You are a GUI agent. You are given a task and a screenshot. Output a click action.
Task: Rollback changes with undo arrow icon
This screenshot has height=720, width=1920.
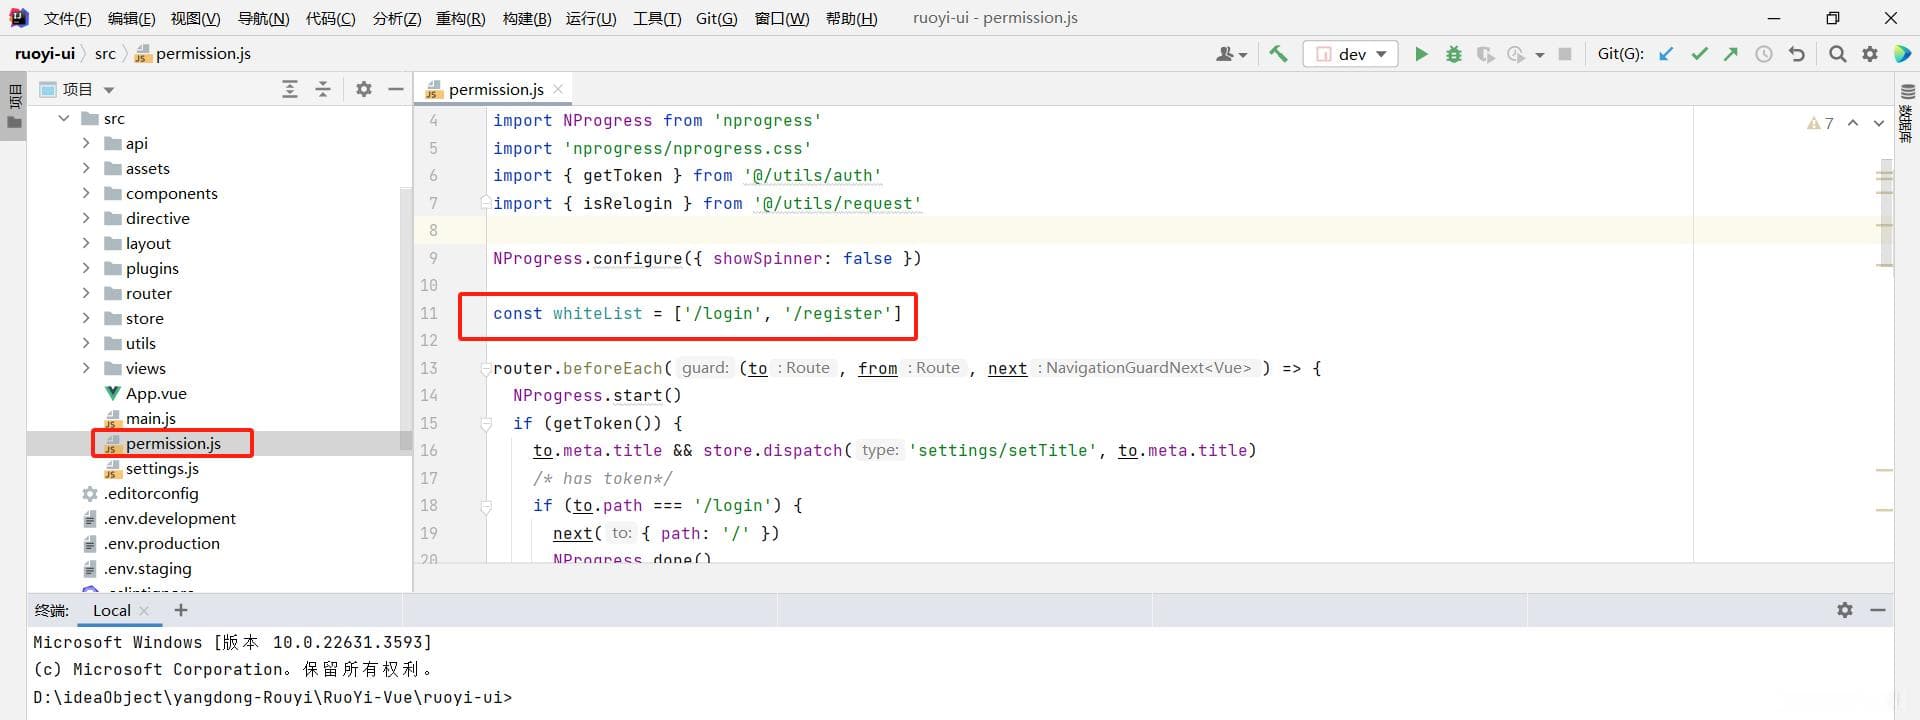click(x=1797, y=54)
